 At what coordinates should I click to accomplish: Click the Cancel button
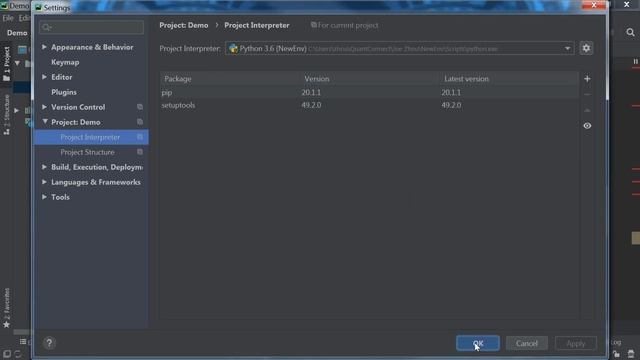[x=527, y=343]
